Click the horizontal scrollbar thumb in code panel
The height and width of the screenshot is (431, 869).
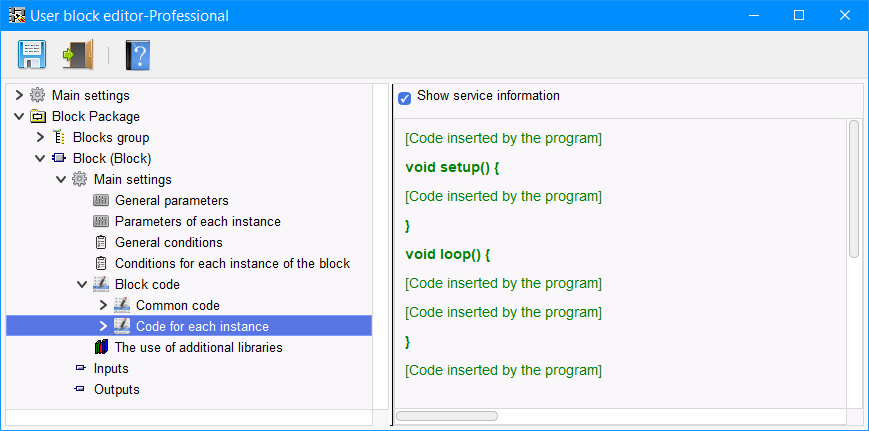pyautogui.click(x=447, y=415)
